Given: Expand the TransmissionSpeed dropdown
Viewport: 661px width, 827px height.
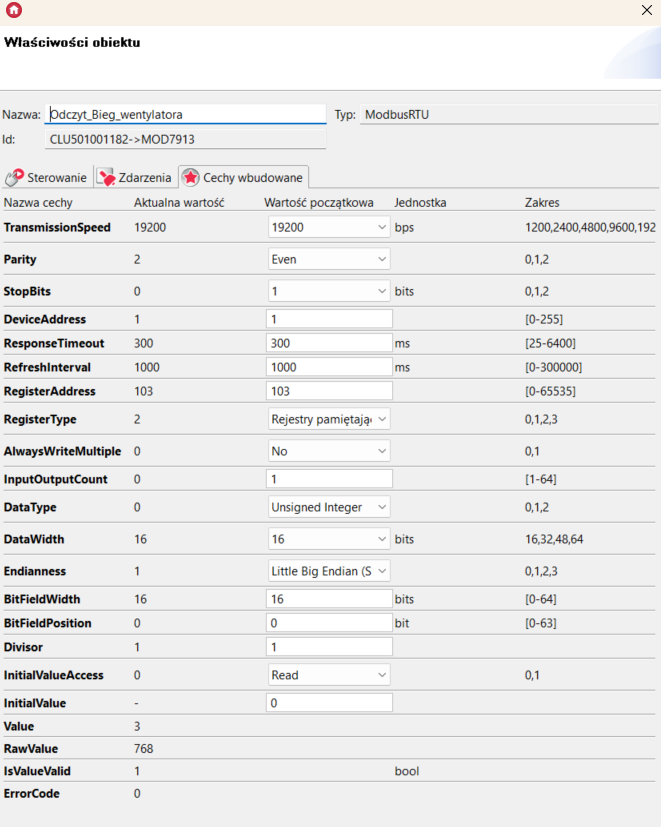Looking at the screenshot, I should (x=328, y=227).
